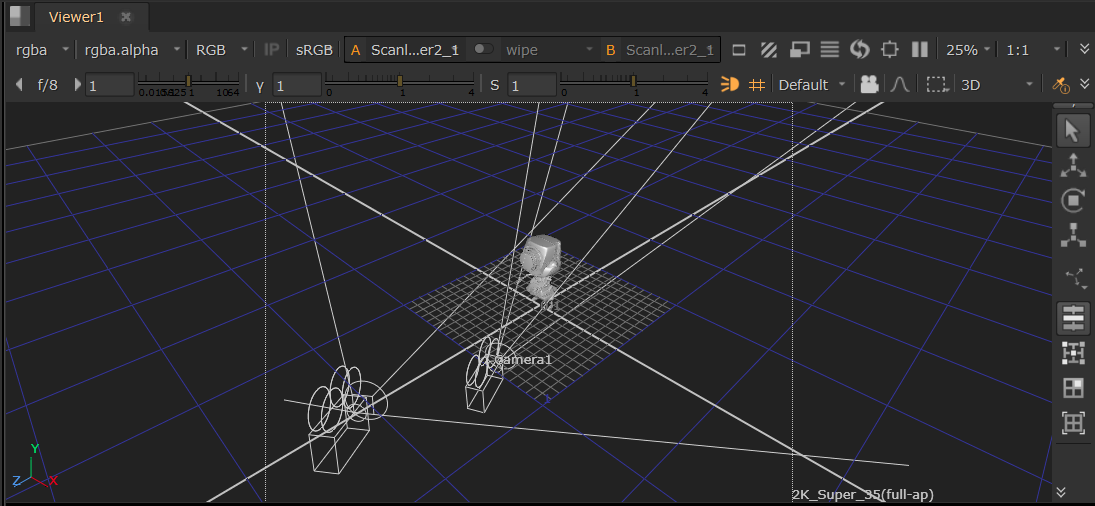Select the arrow Select tool

pyautogui.click(x=1073, y=131)
